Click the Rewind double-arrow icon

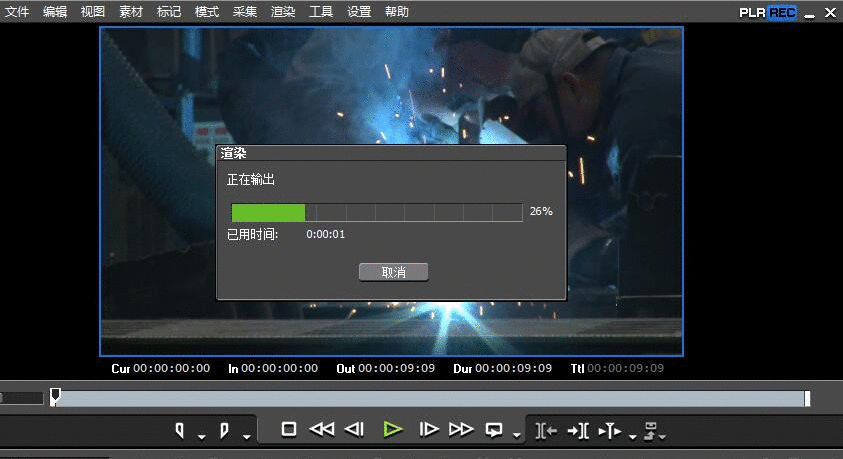321,429
